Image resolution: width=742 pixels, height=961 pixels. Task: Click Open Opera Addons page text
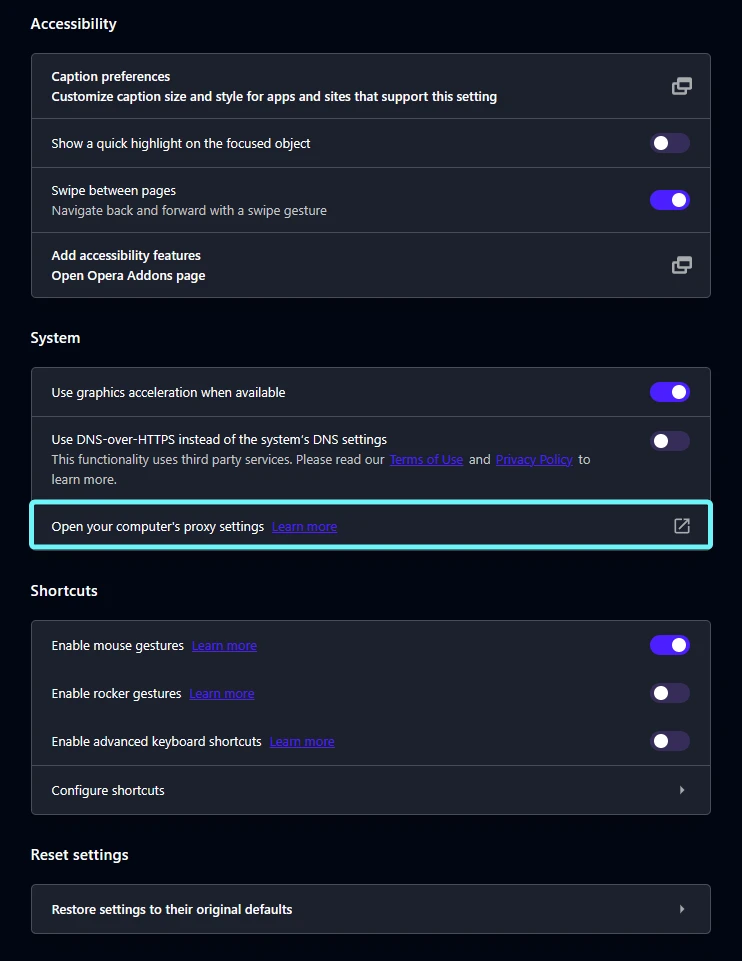pyautogui.click(x=128, y=275)
